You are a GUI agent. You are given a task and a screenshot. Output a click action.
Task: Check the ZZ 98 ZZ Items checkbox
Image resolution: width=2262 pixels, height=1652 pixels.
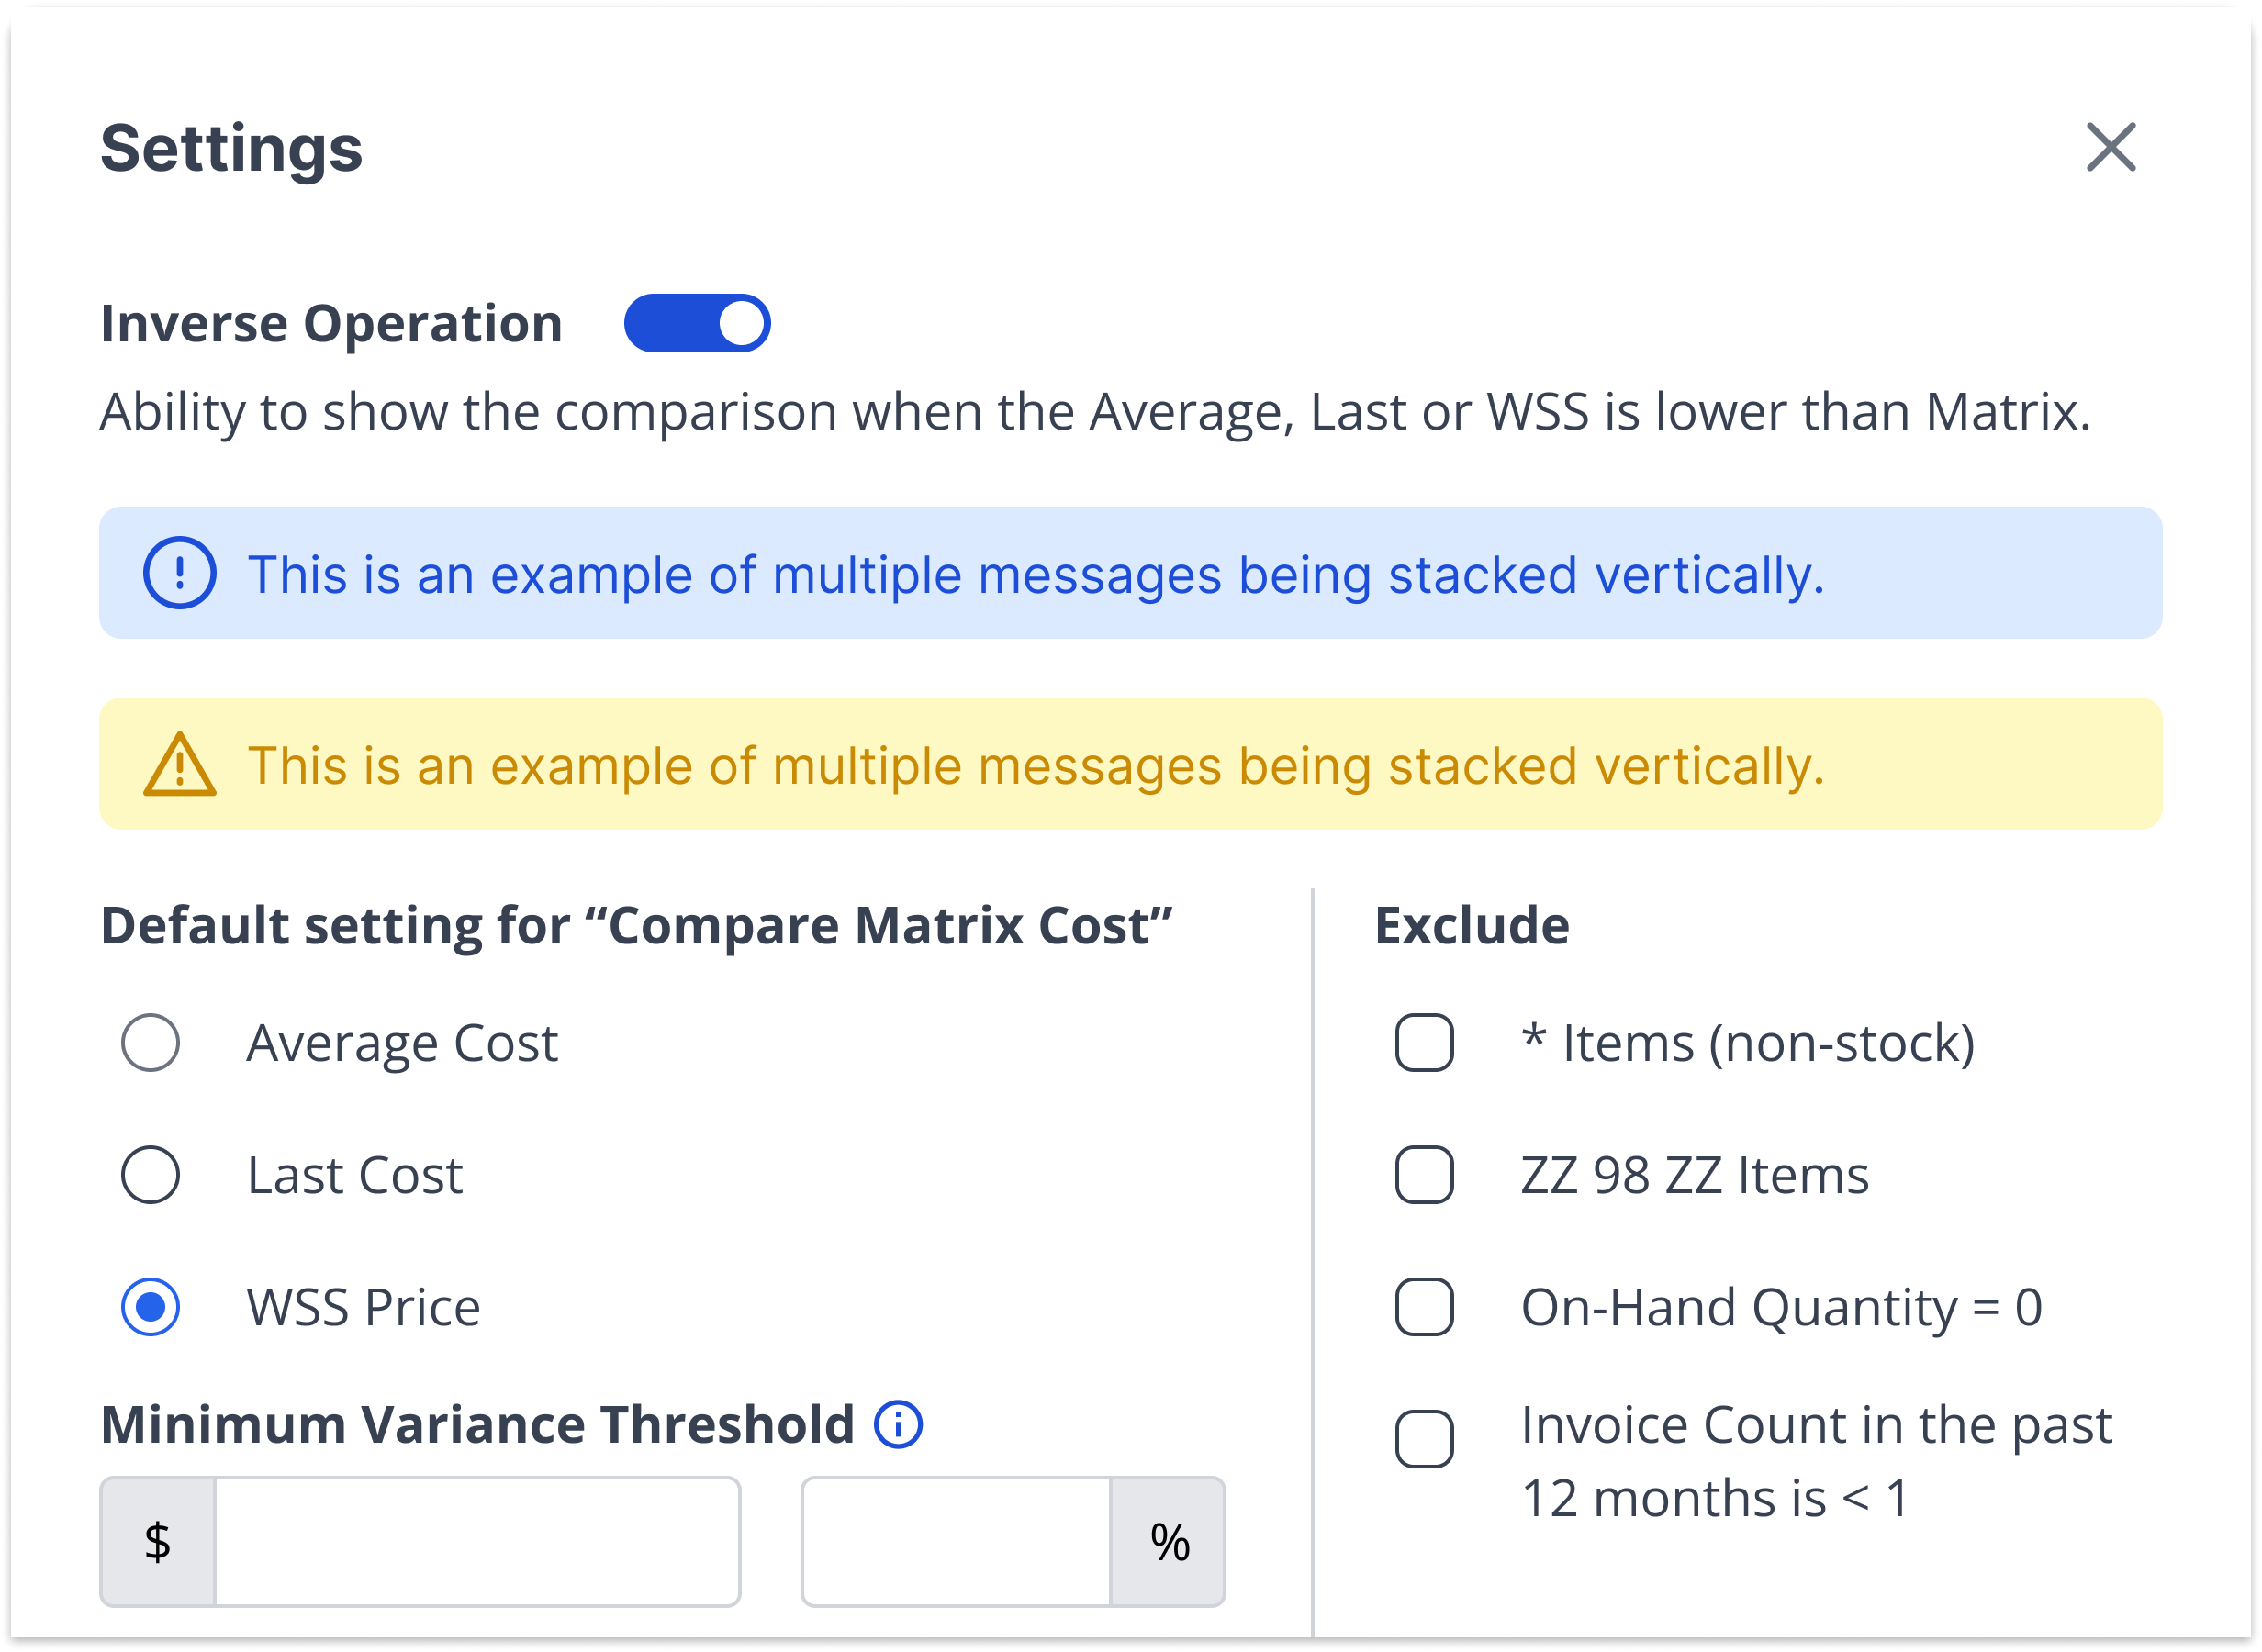tap(1424, 1174)
